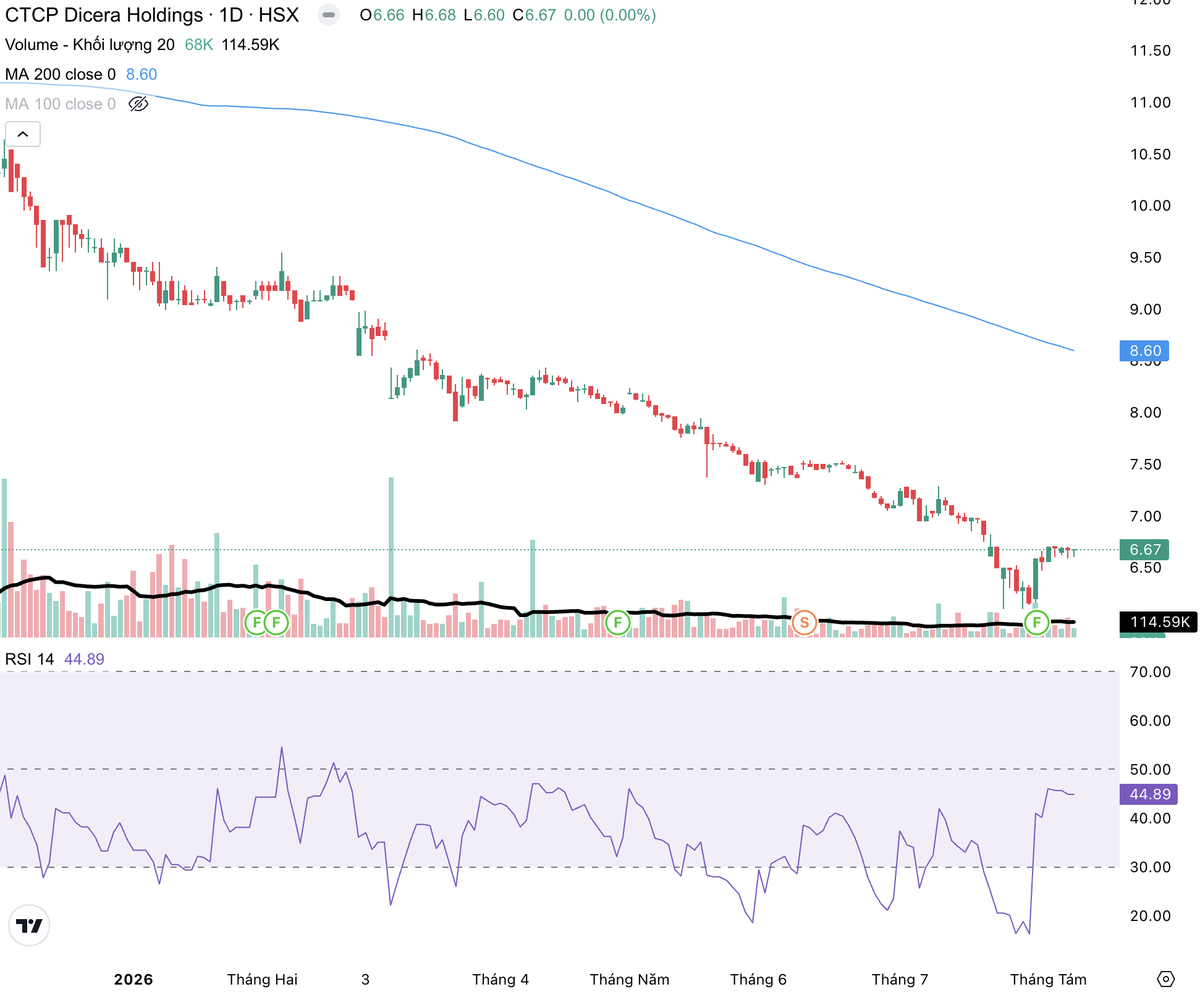Click the 6.50 price axis label
1200x992 pixels.
(1148, 567)
